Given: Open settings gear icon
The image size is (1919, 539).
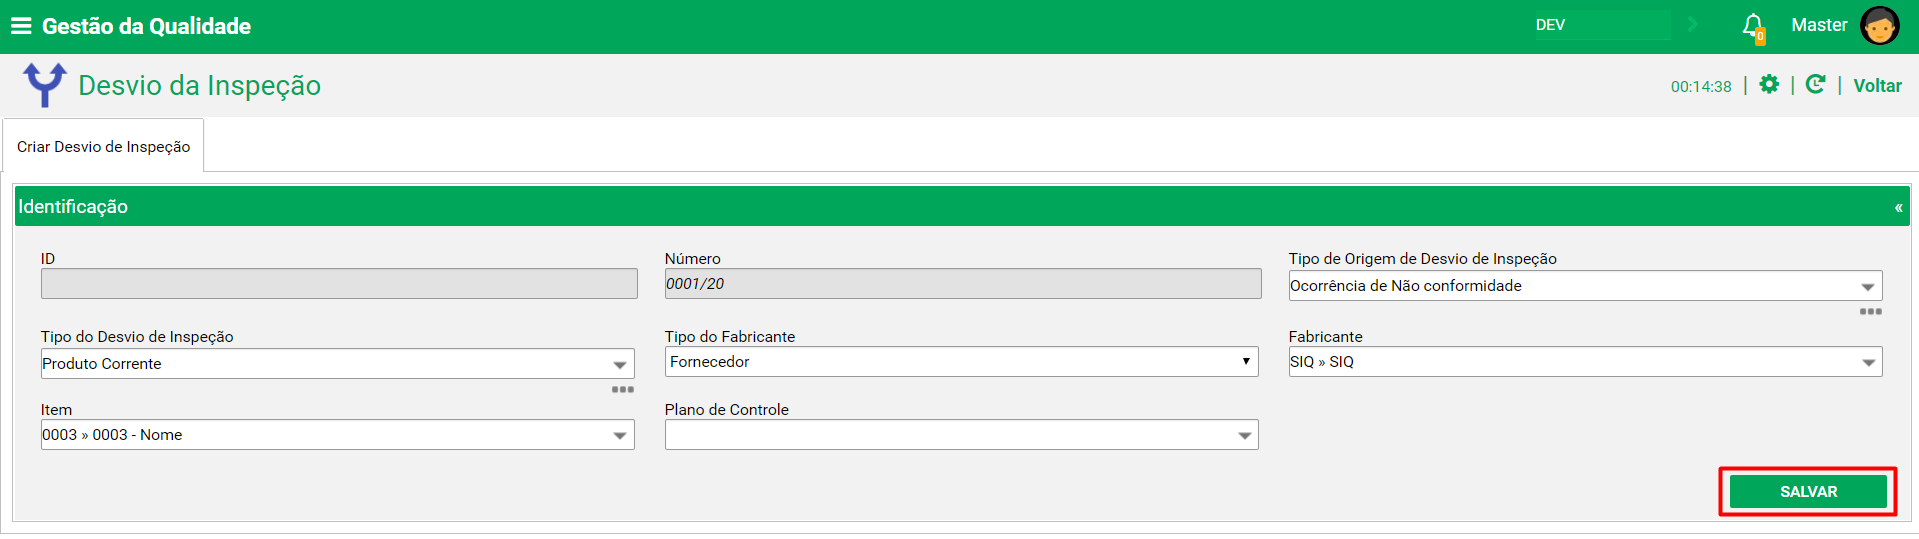Looking at the screenshot, I should click(1769, 85).
